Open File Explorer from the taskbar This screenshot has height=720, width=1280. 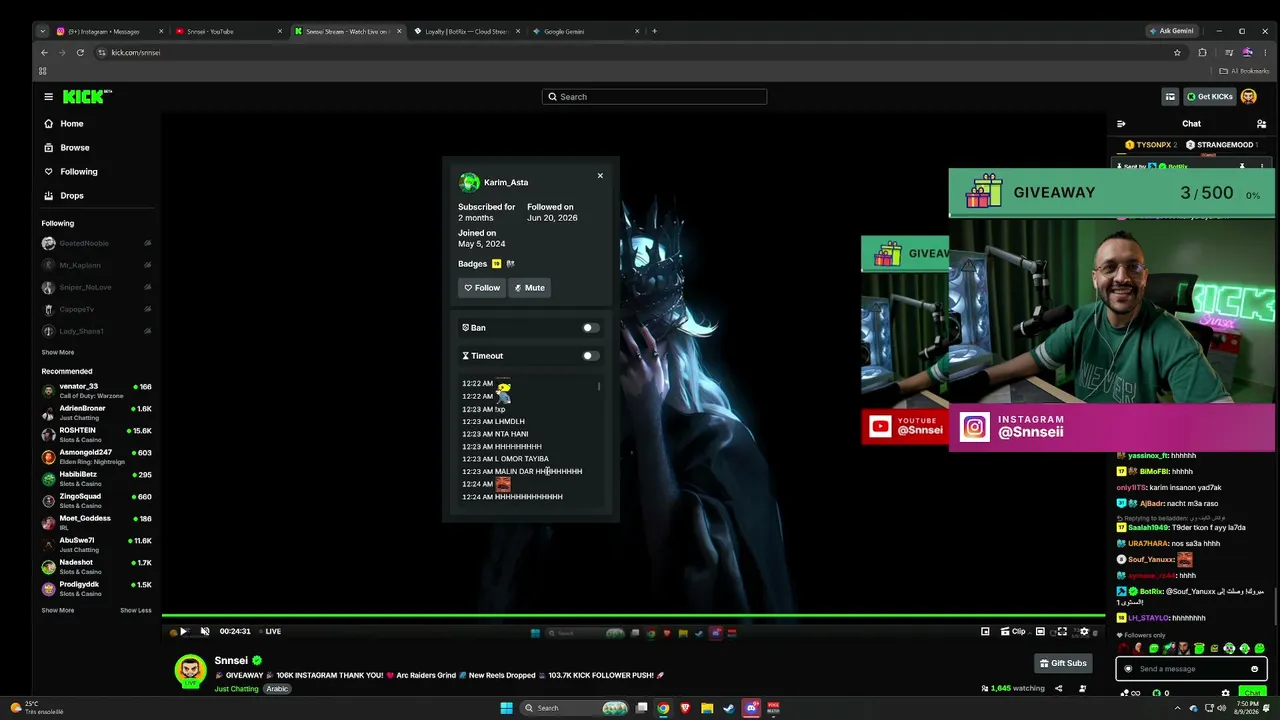707,708
